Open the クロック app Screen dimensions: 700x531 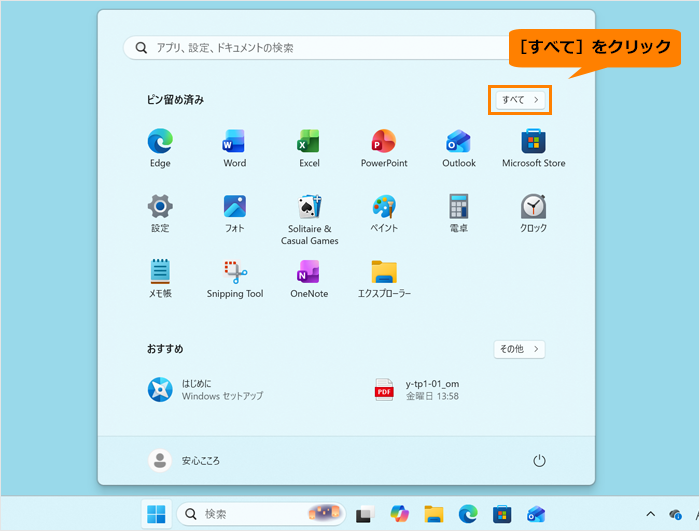coord(533,213)
